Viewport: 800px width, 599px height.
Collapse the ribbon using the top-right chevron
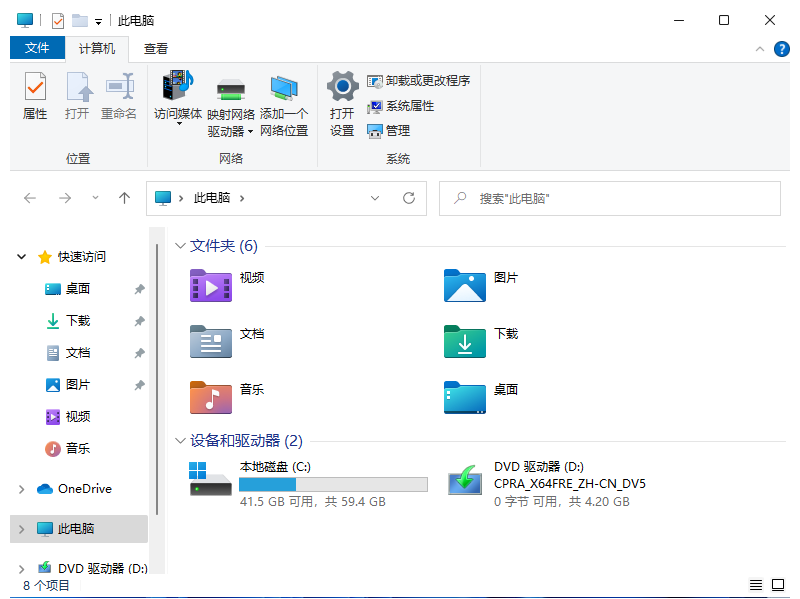click(759, 49)
